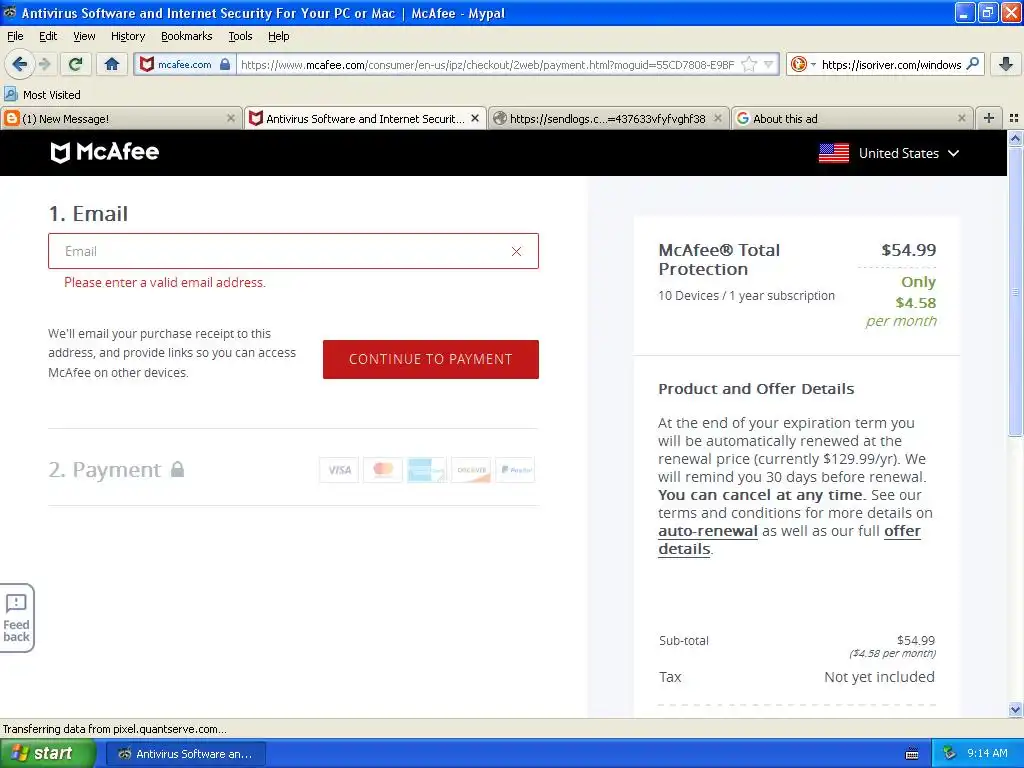Open the Edit menu
1024x768 pixels.
click(48, 36)
